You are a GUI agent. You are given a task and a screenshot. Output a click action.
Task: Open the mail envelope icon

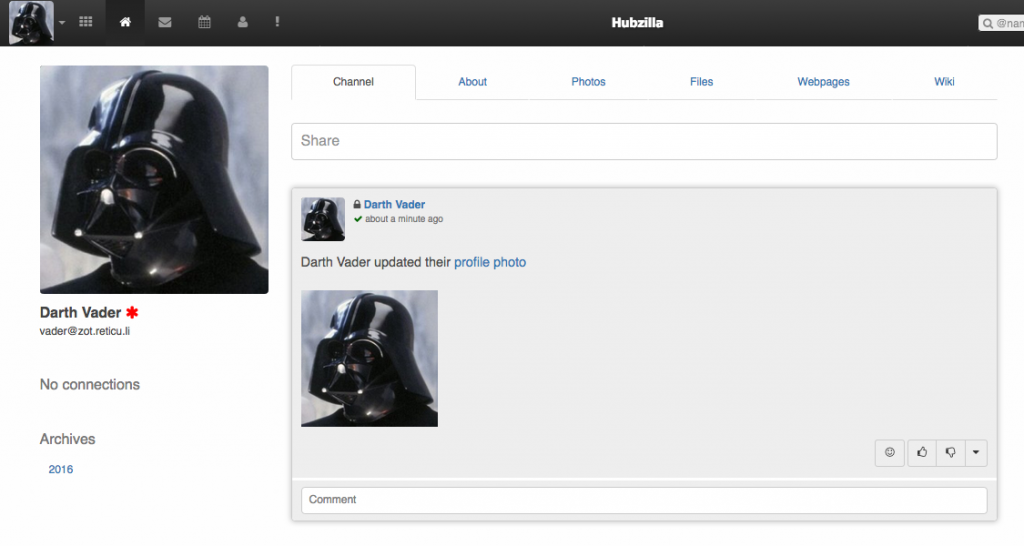click(x=164, y=22)
